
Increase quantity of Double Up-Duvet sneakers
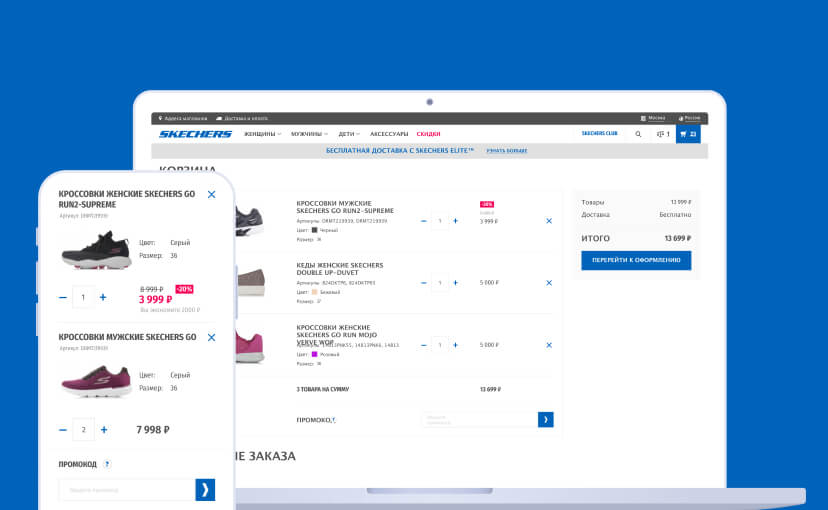(x=456, y=283)
